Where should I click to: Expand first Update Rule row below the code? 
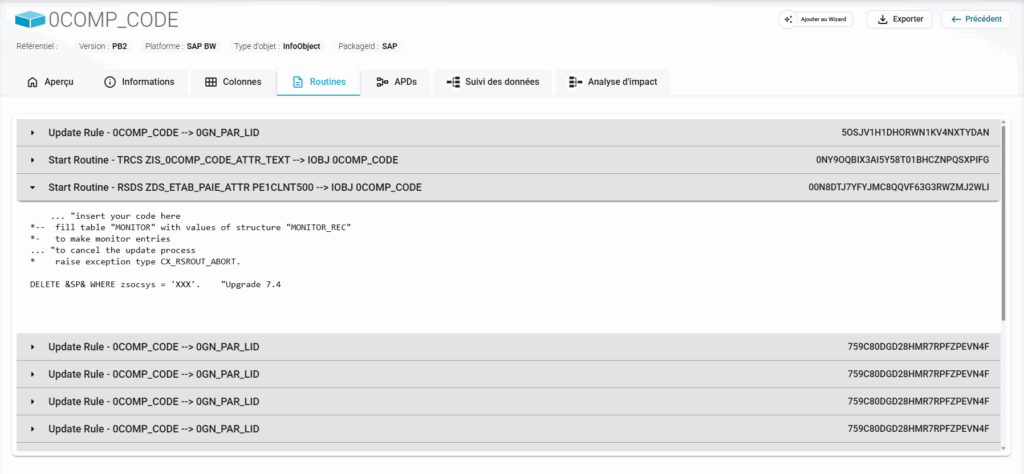coord(508,347)
